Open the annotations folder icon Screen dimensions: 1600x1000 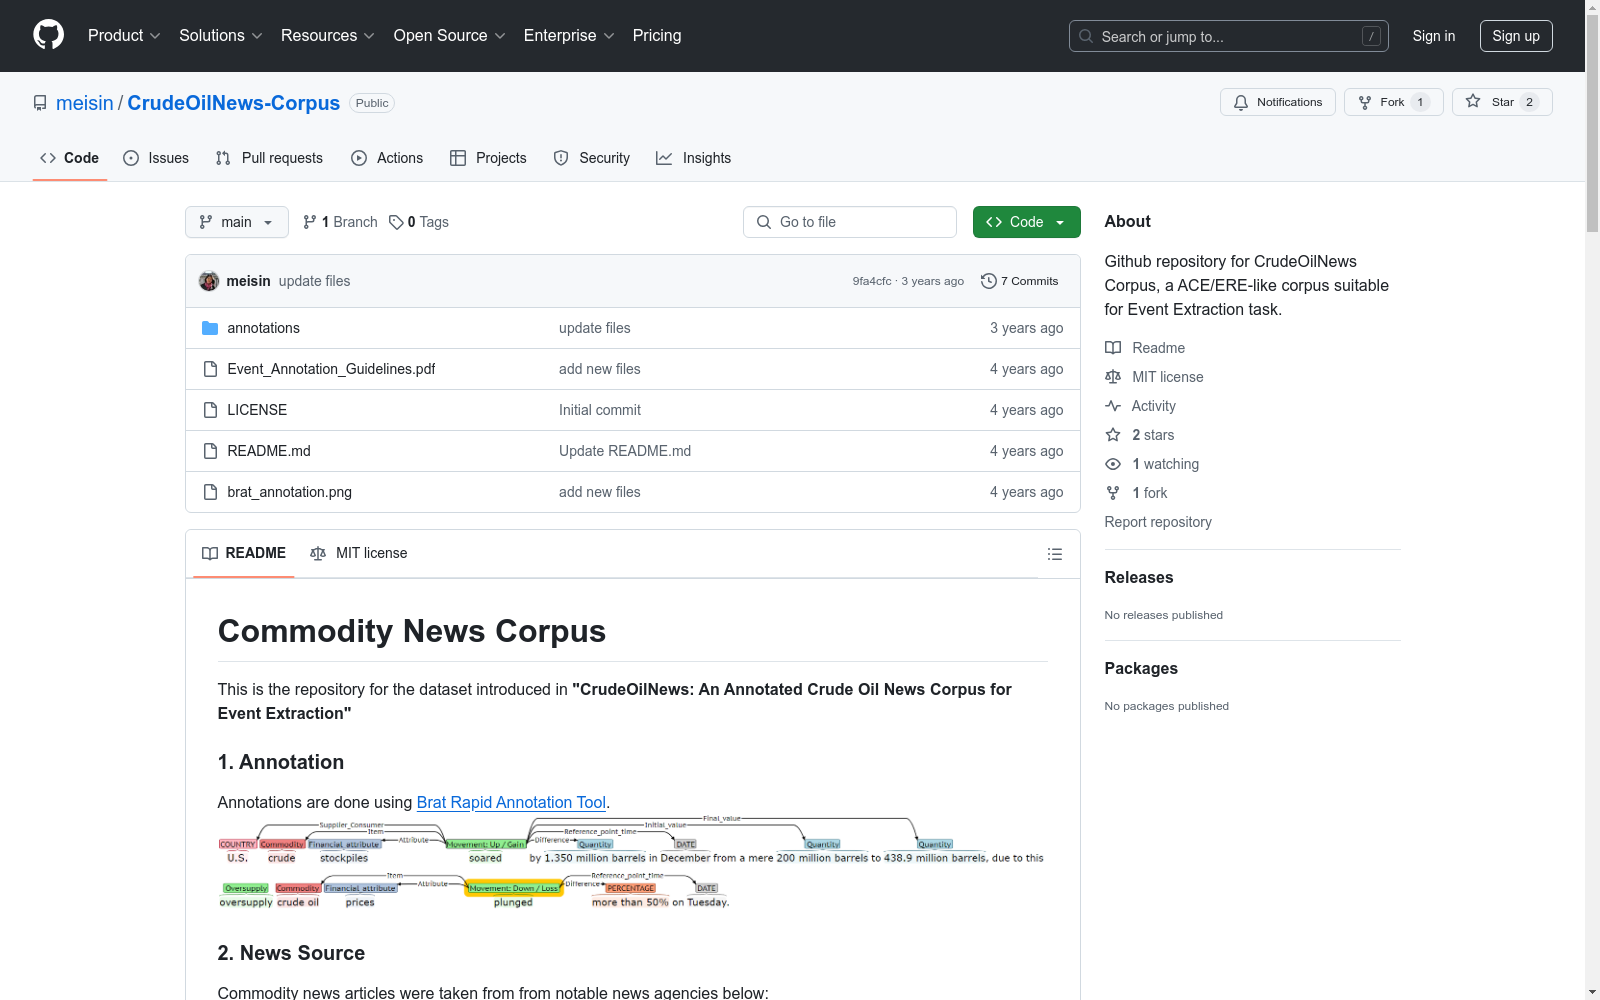pos(210,328)
